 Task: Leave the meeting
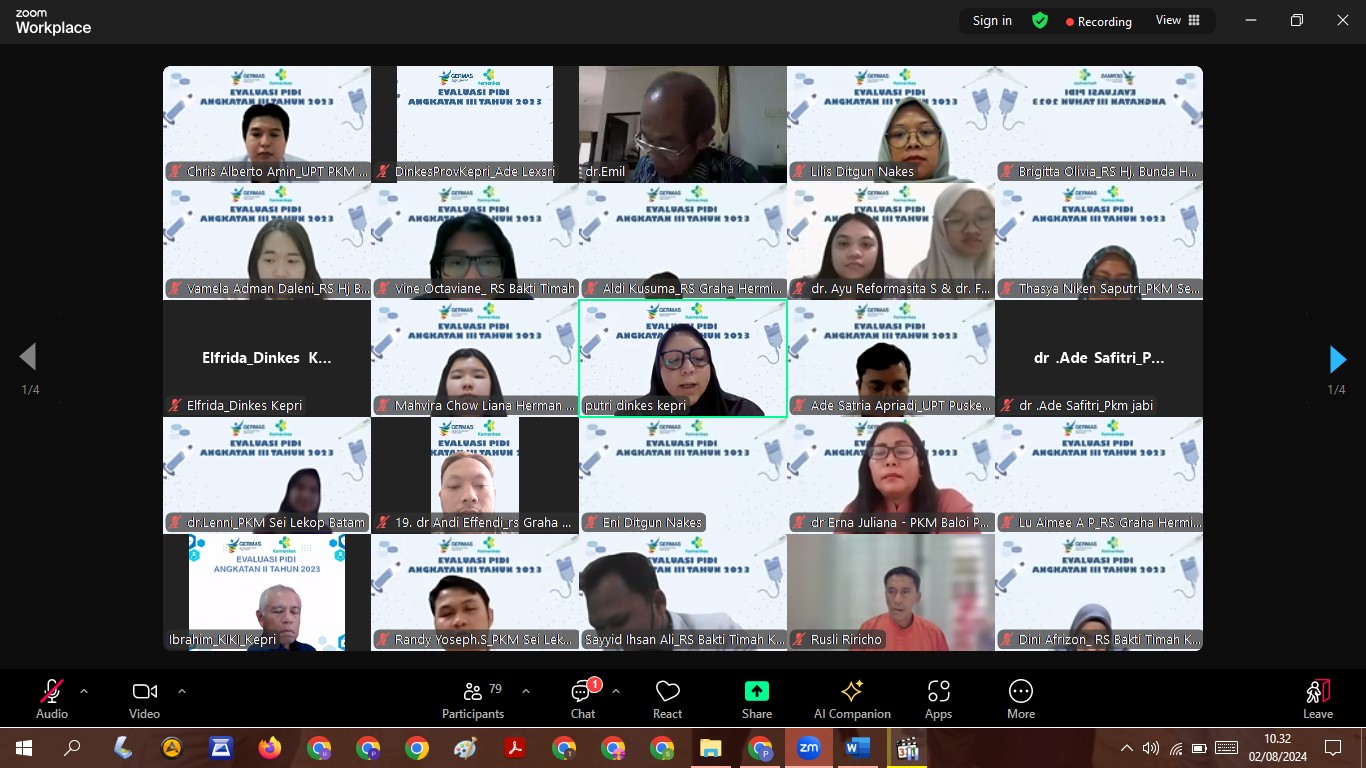click(x=1317, y=698)
